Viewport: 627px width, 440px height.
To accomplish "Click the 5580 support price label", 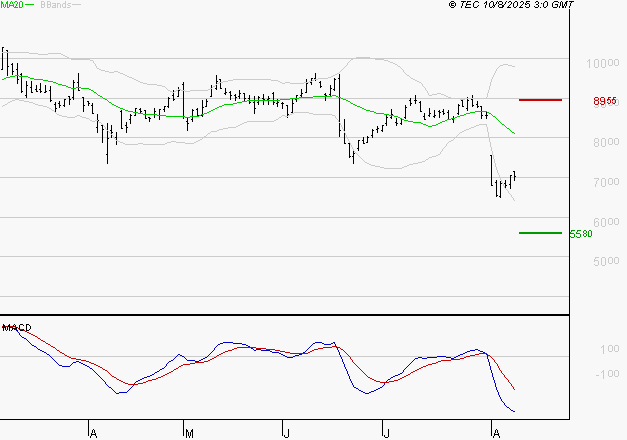I will (x=580, y=234).
